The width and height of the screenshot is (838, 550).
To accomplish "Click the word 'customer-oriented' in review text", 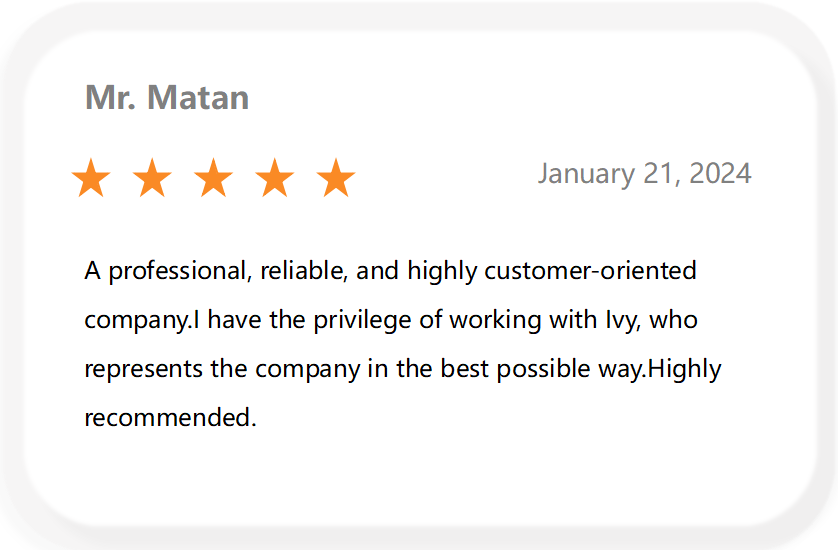I will [x=591, y=271].
